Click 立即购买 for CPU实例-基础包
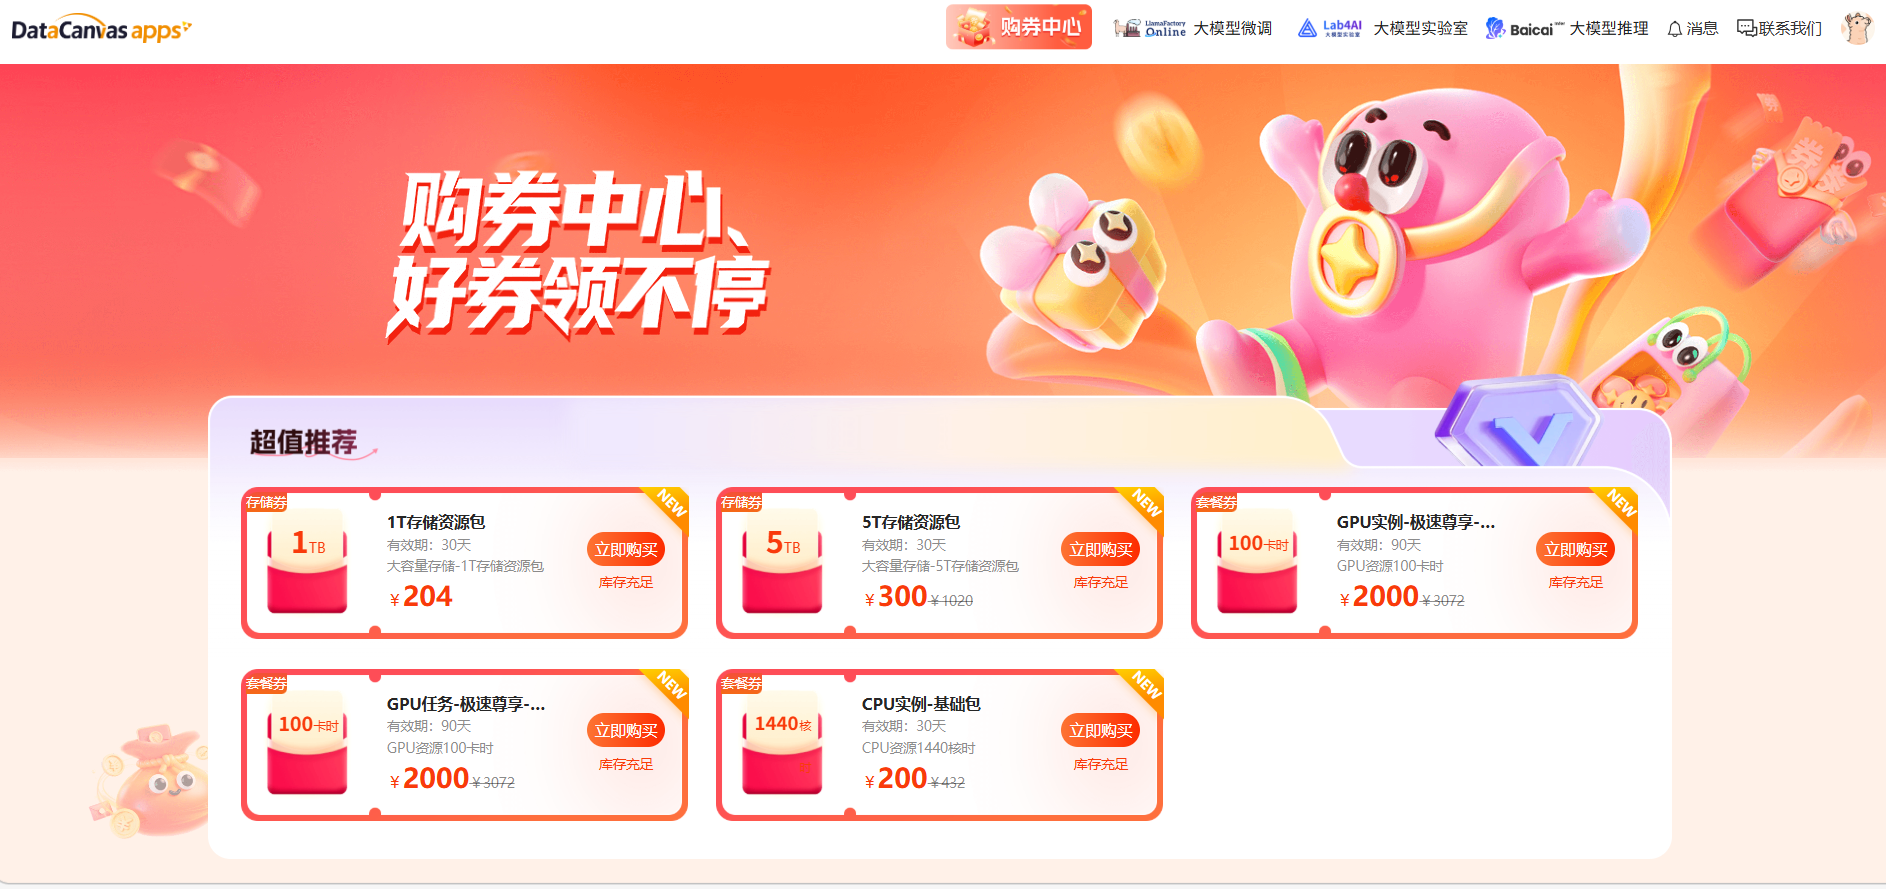 click(x=1100, y=730)
